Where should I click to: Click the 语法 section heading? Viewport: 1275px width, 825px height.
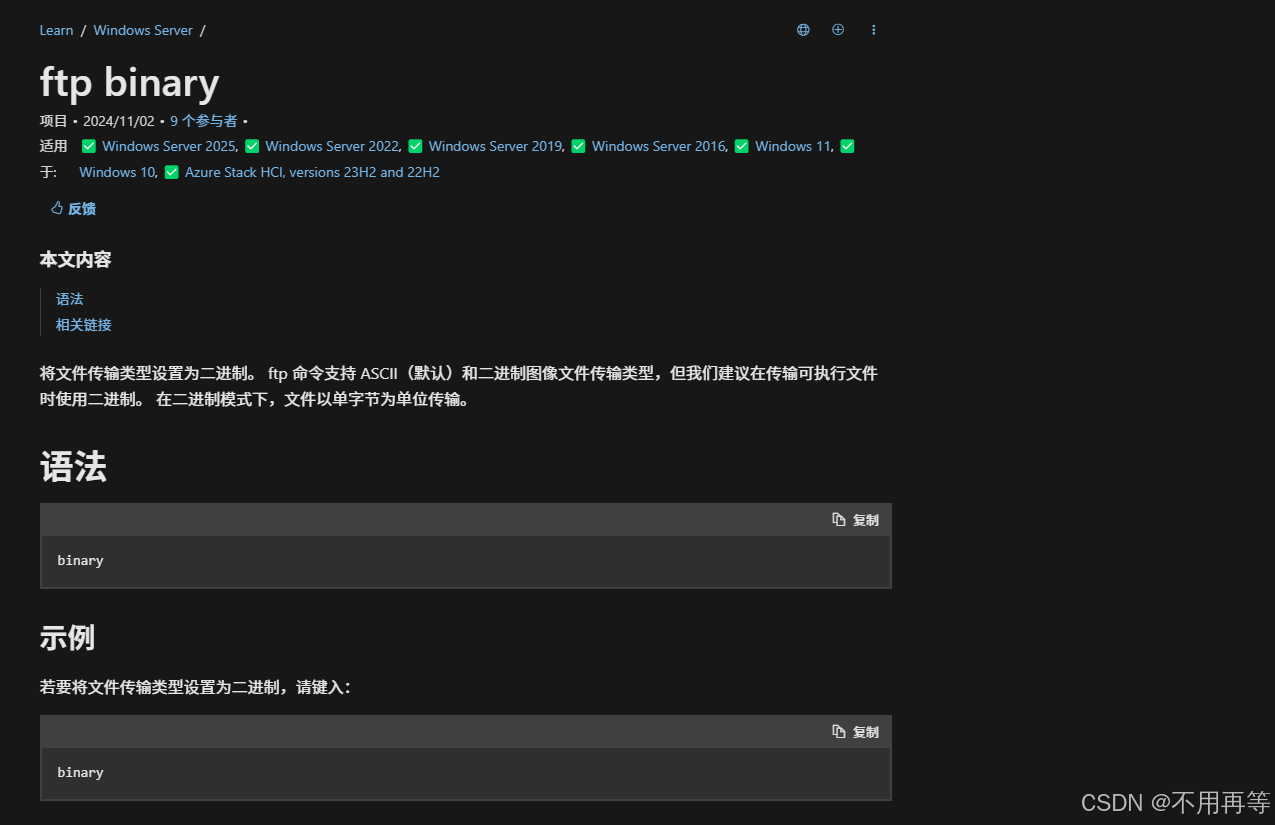click(x=73, y=467)
